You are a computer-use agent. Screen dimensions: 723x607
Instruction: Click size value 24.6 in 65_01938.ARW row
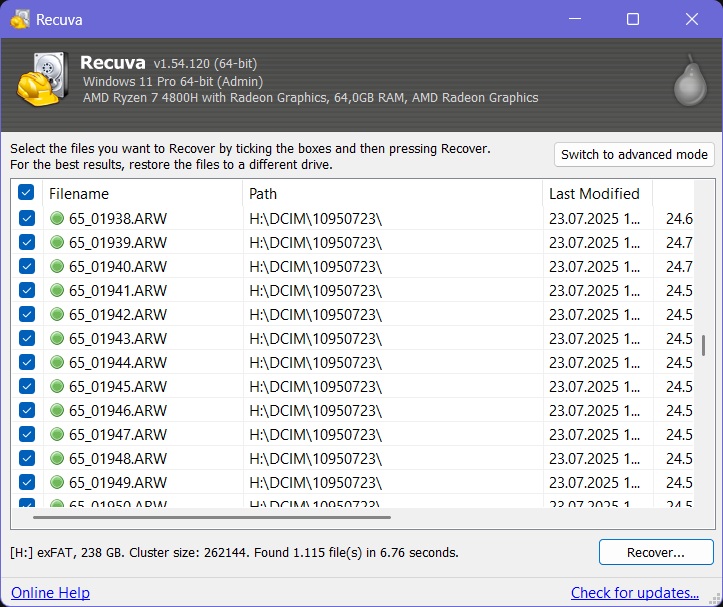tap(679, 218)
